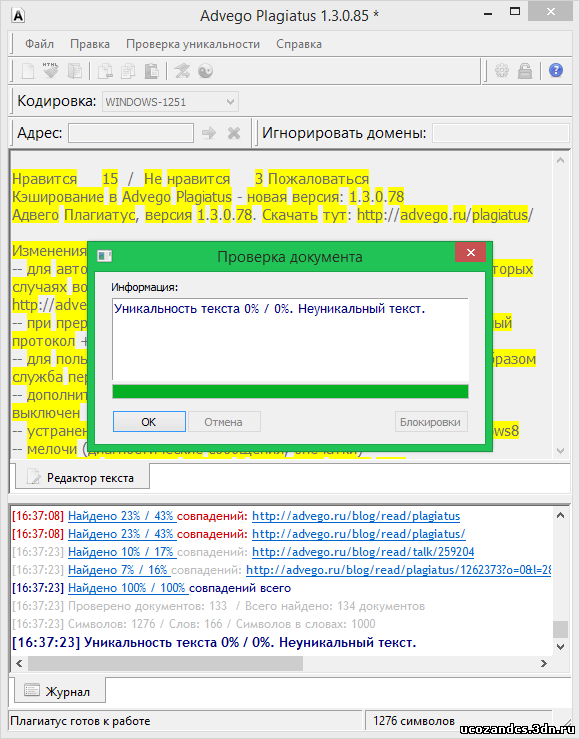Image resolution: width=580 pixels, height=739 pixels.
Task: Click status bar text '1276 символов'
Action: point(414,721)
